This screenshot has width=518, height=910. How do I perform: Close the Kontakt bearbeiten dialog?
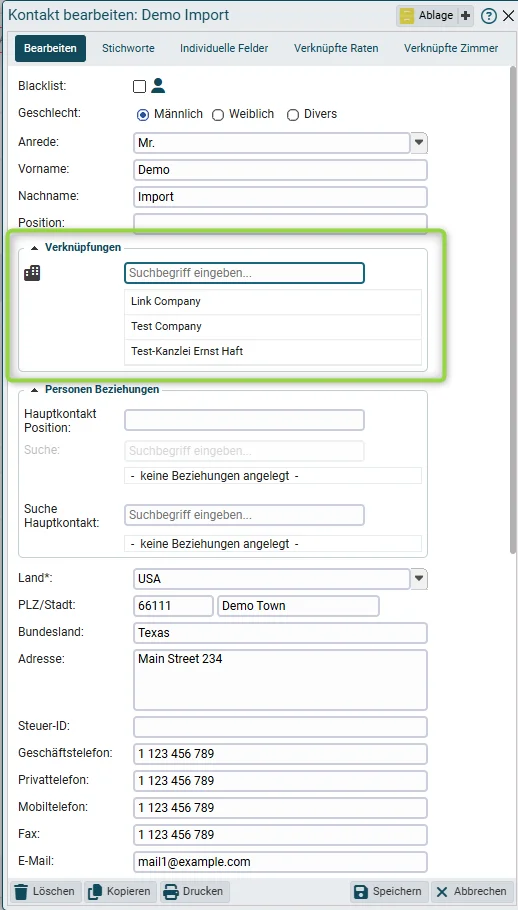click(x=508, y=16)
